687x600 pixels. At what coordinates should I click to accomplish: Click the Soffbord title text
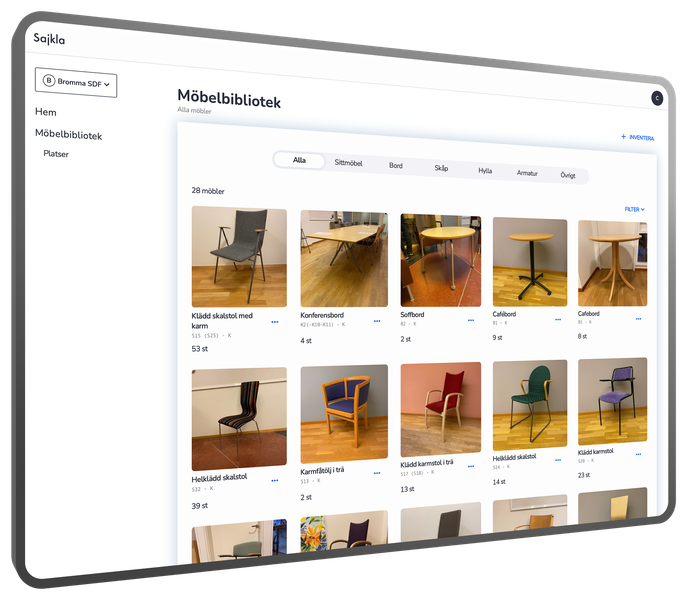(x=412, y=314)
